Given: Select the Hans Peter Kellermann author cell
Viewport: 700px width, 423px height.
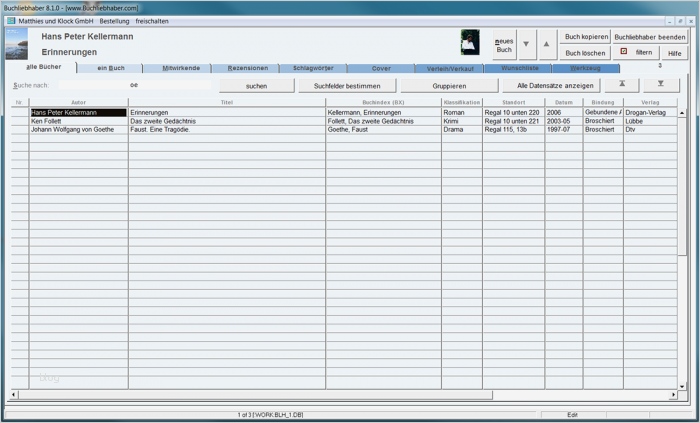Looking at the screenshot, I should click(x=79, y=112).
